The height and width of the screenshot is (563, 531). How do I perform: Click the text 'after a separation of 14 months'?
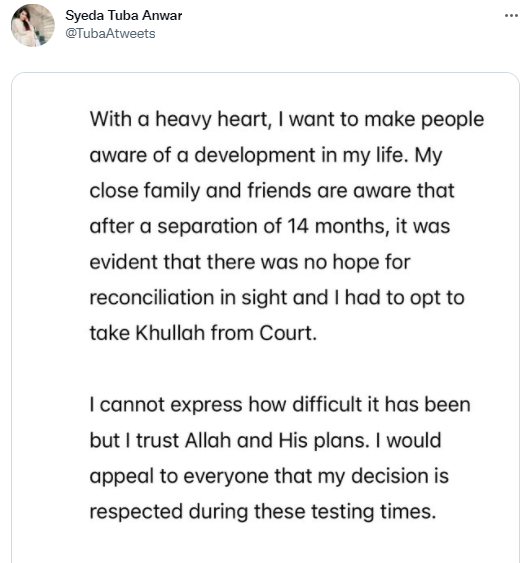[241, 227]
